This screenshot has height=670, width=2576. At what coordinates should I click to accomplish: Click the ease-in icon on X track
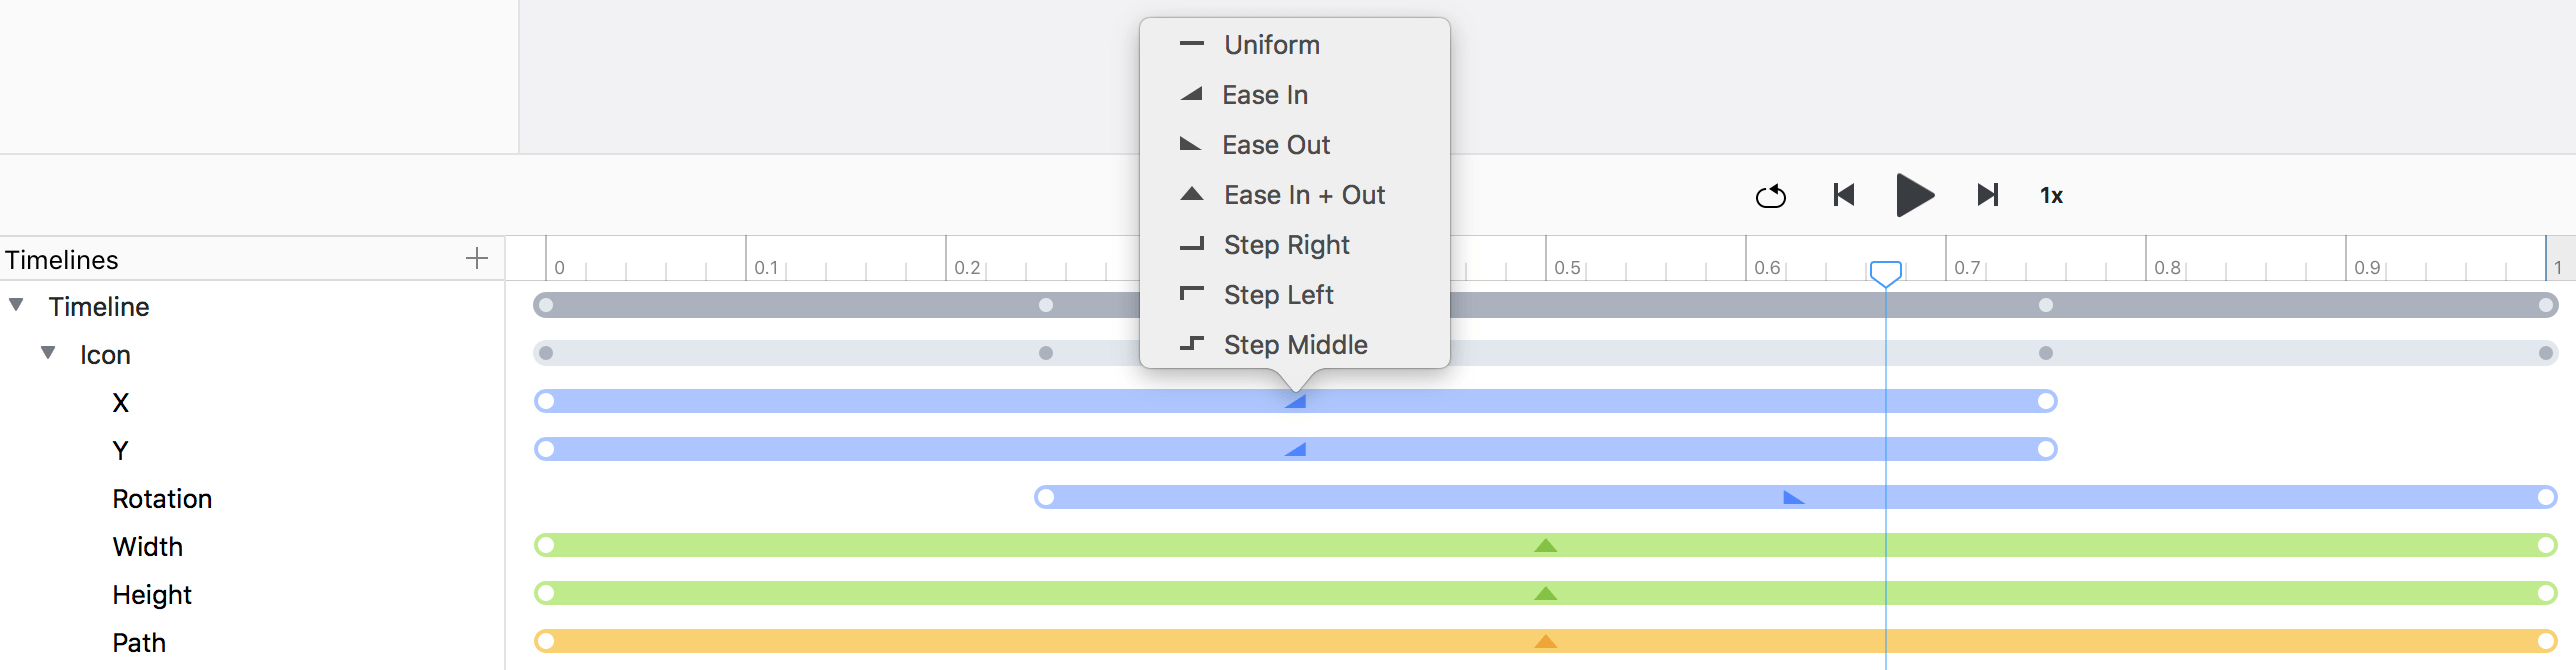(1296, 401)
